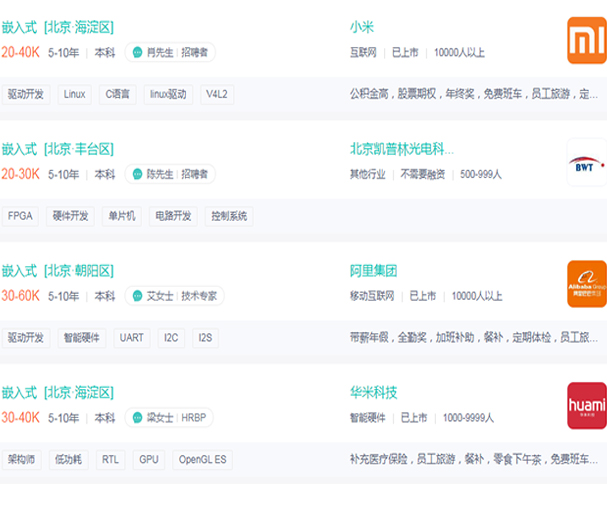
Task: Click chat icon beside 艾女士 技术专家
Action: coord(137,296)
